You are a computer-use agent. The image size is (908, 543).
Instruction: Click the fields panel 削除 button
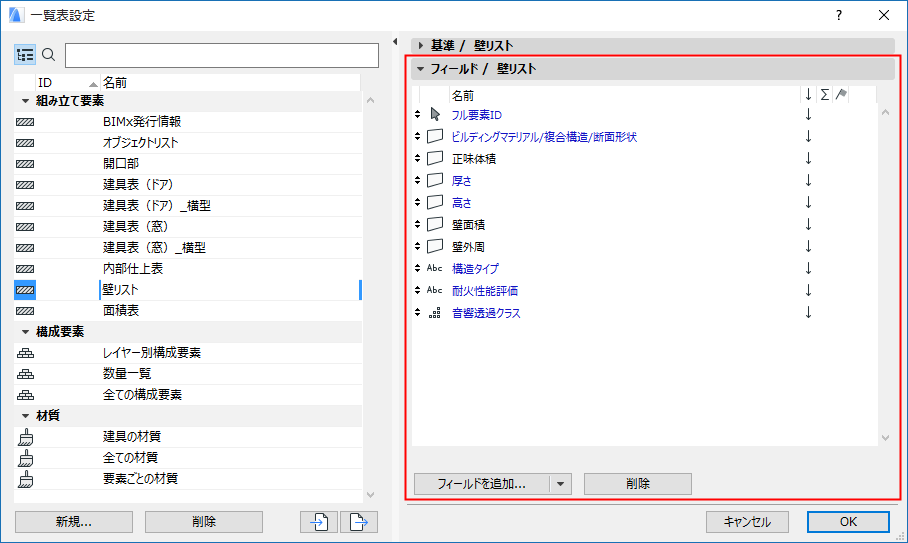[638, 484]
